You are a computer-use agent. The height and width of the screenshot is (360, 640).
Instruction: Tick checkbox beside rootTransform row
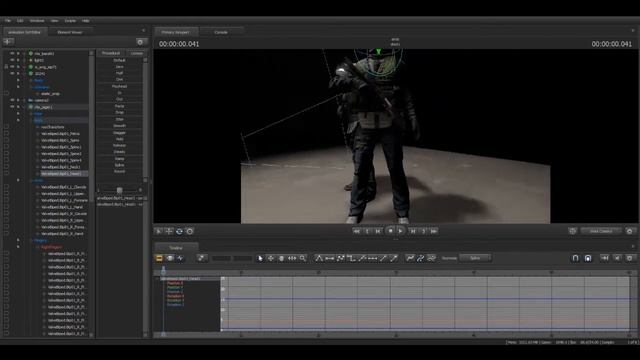[6, 127]
